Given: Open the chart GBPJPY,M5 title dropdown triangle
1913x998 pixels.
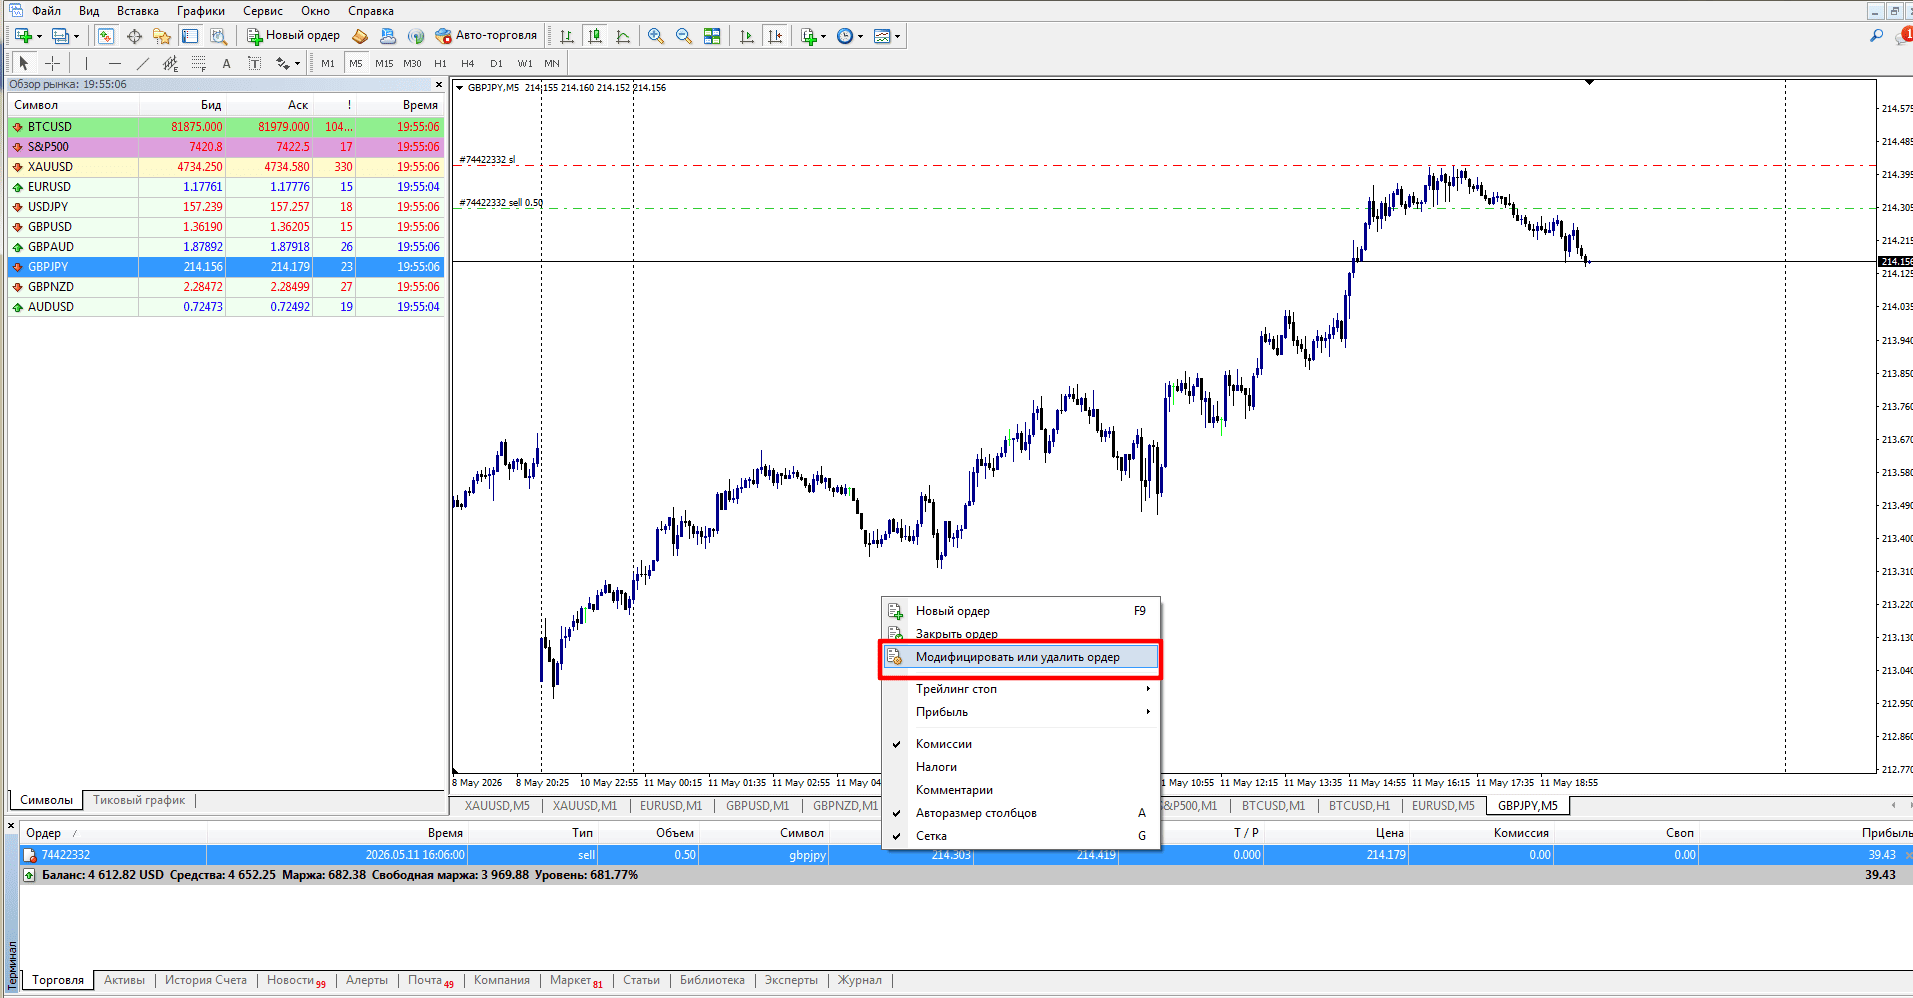Looking at the screenshot, I should [460, 88].
